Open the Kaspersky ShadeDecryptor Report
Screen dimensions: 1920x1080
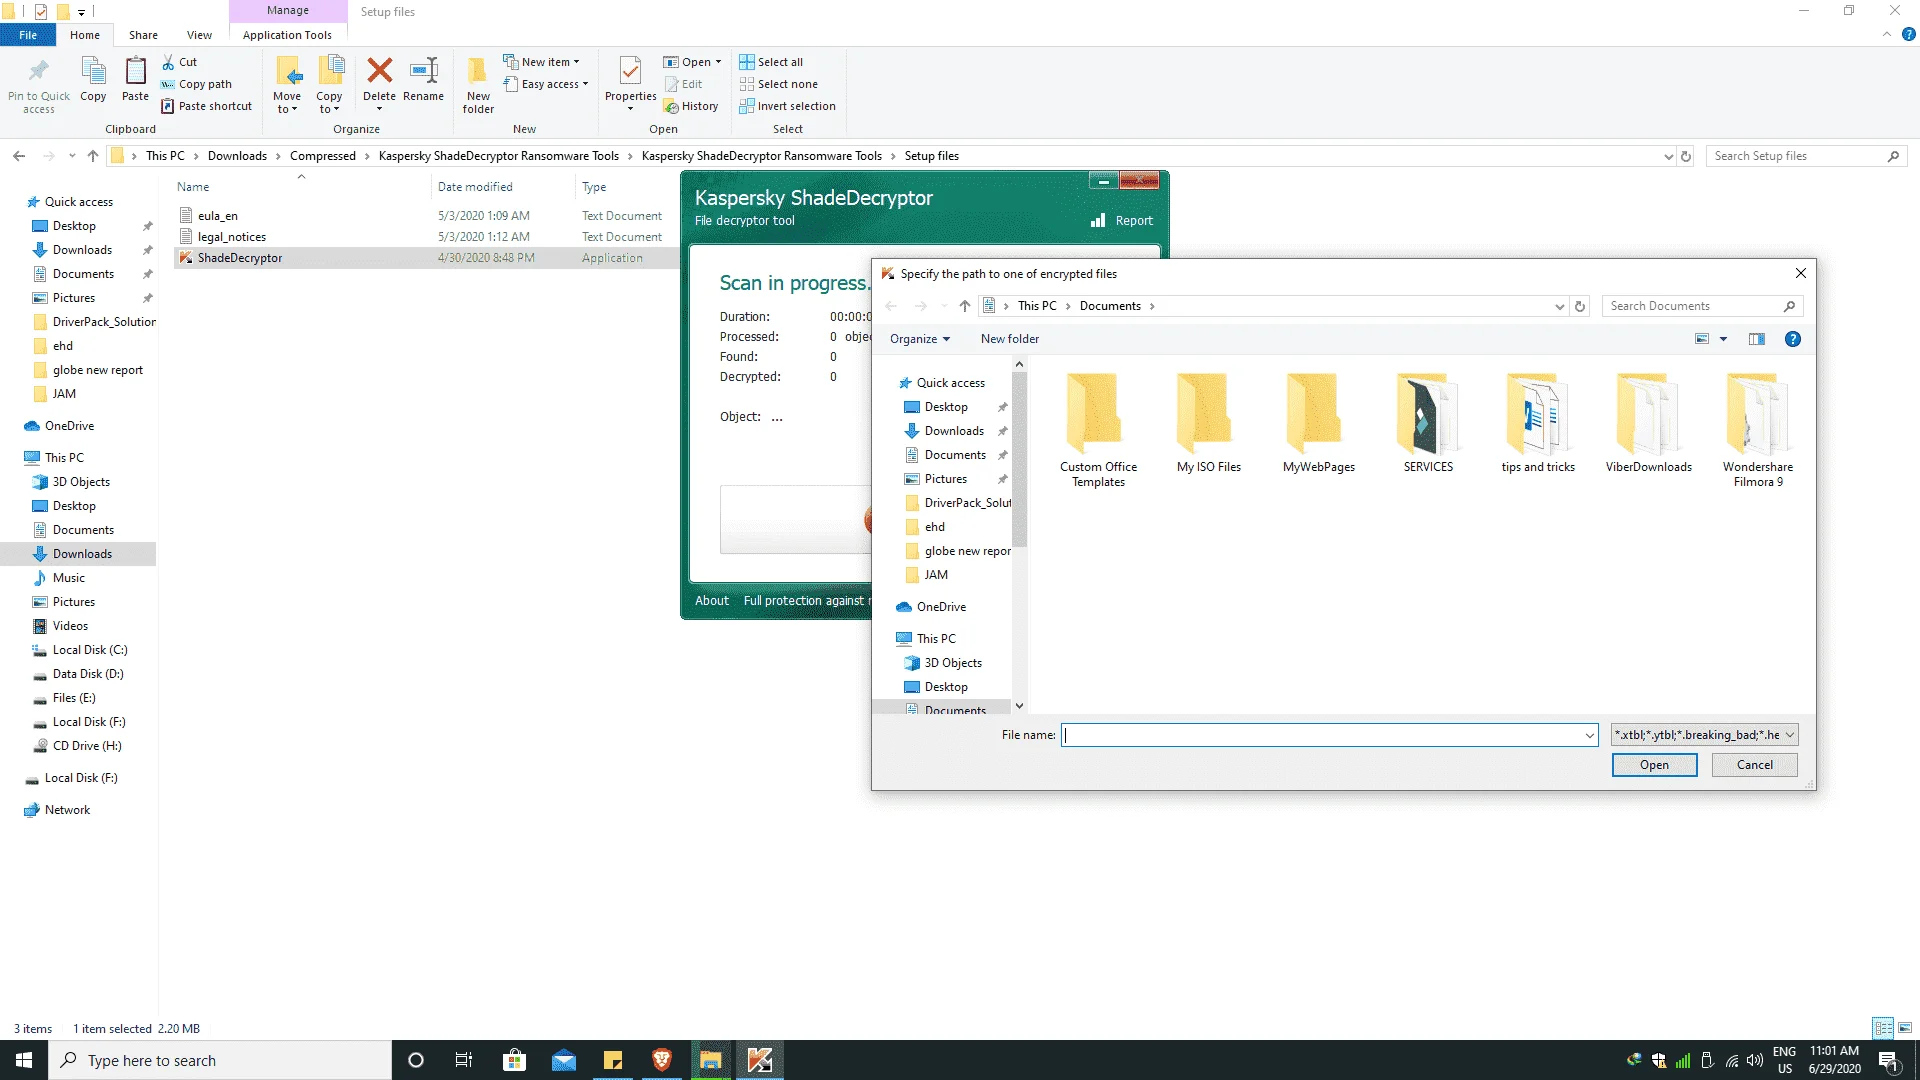[1122, 221]
